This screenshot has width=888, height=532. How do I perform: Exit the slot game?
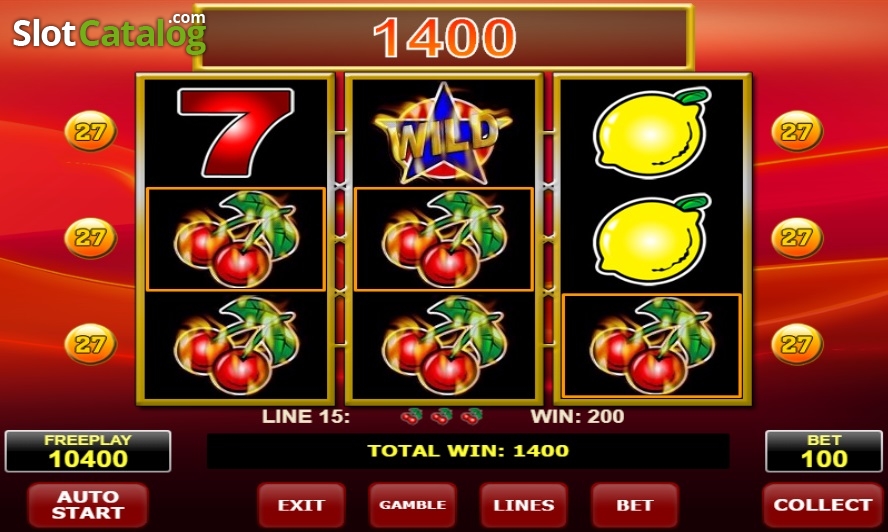[x=301, y=505]
